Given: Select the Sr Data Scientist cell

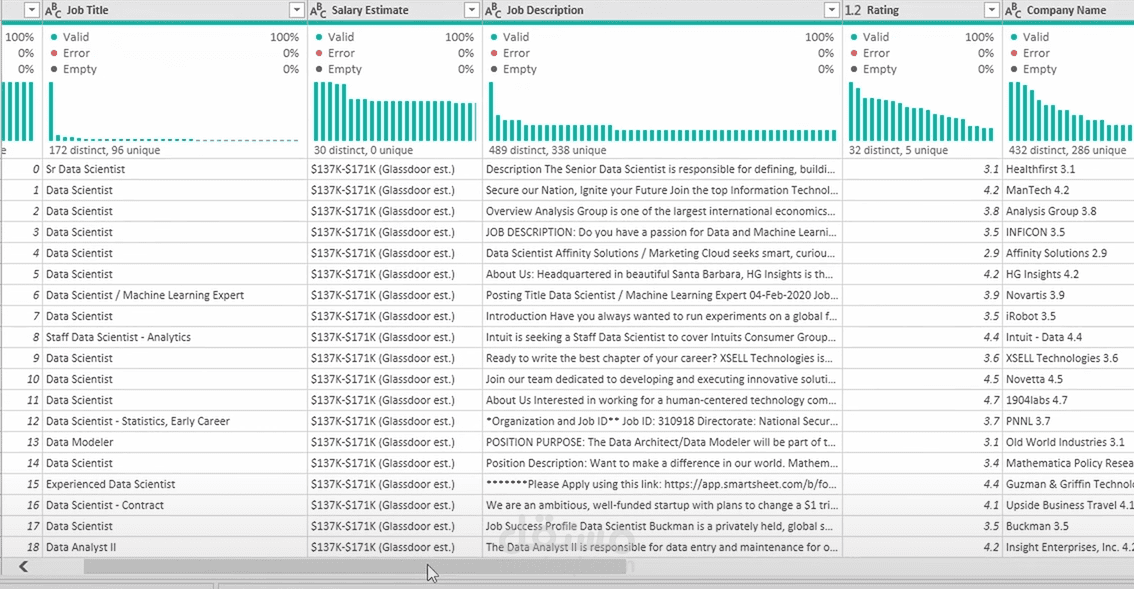Looking at the screenshot, I should coord(175,169).
